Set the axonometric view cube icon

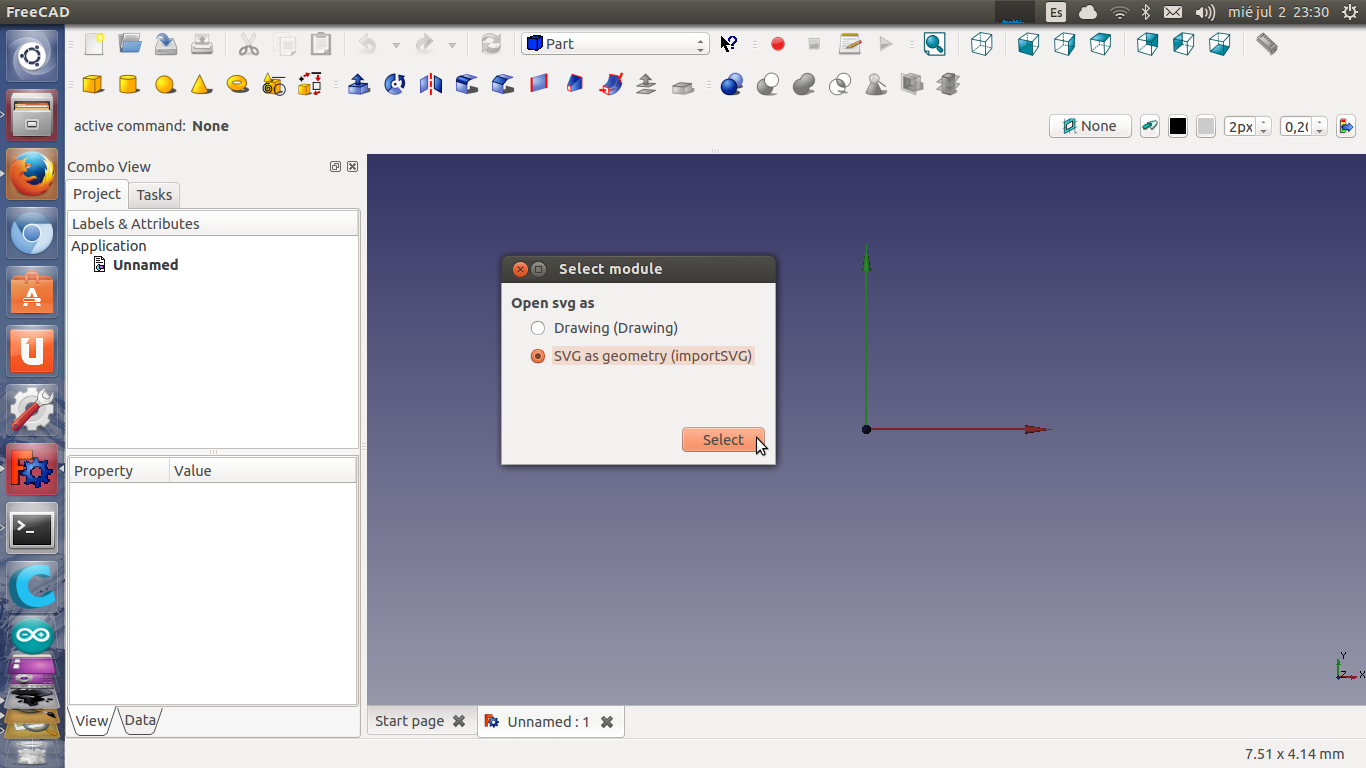982,44
